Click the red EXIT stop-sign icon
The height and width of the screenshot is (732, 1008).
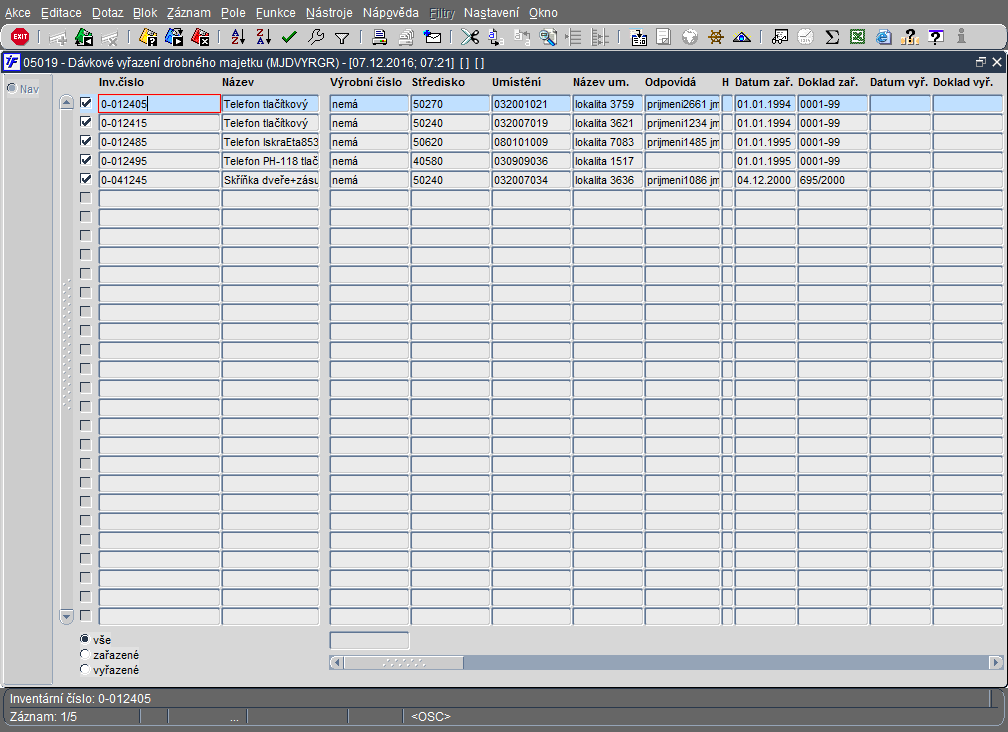tap(20, 37)
